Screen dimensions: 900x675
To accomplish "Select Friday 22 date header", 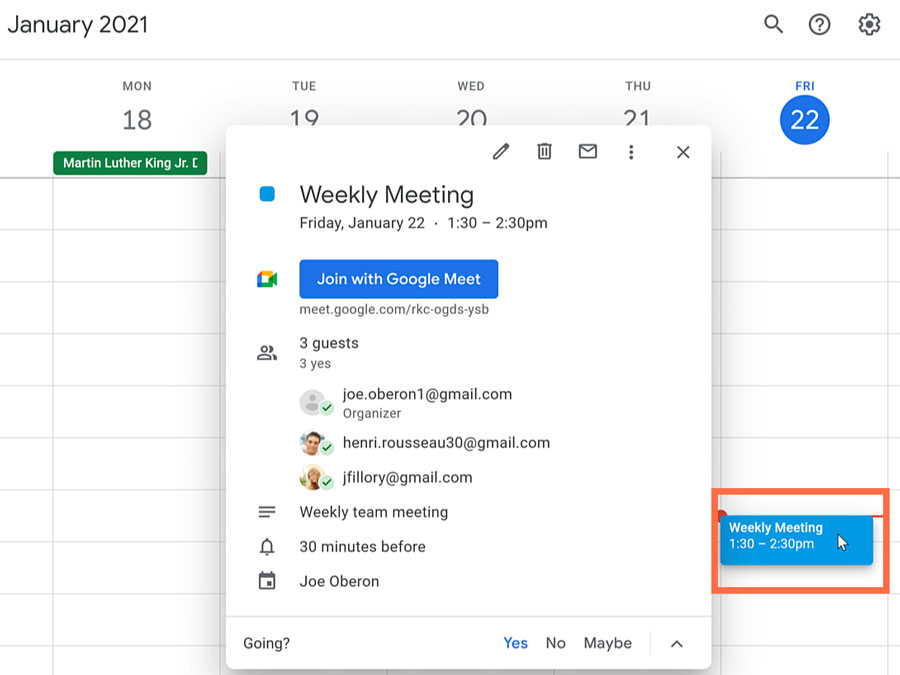I will 804,120.
